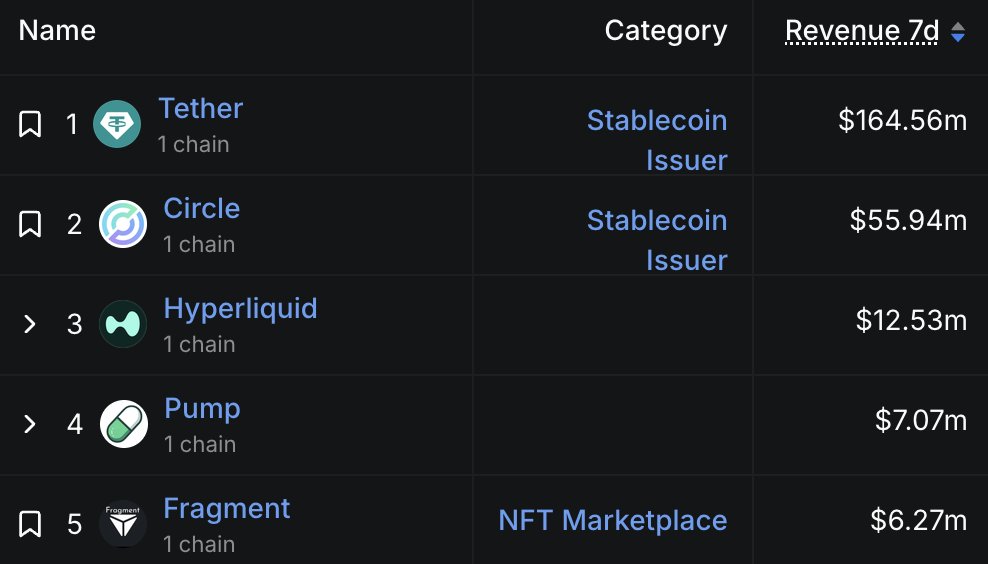This screenshot has height=564, width=988.
Task: Bookmark the Fragment protocol row
Action: pos(30,525)
